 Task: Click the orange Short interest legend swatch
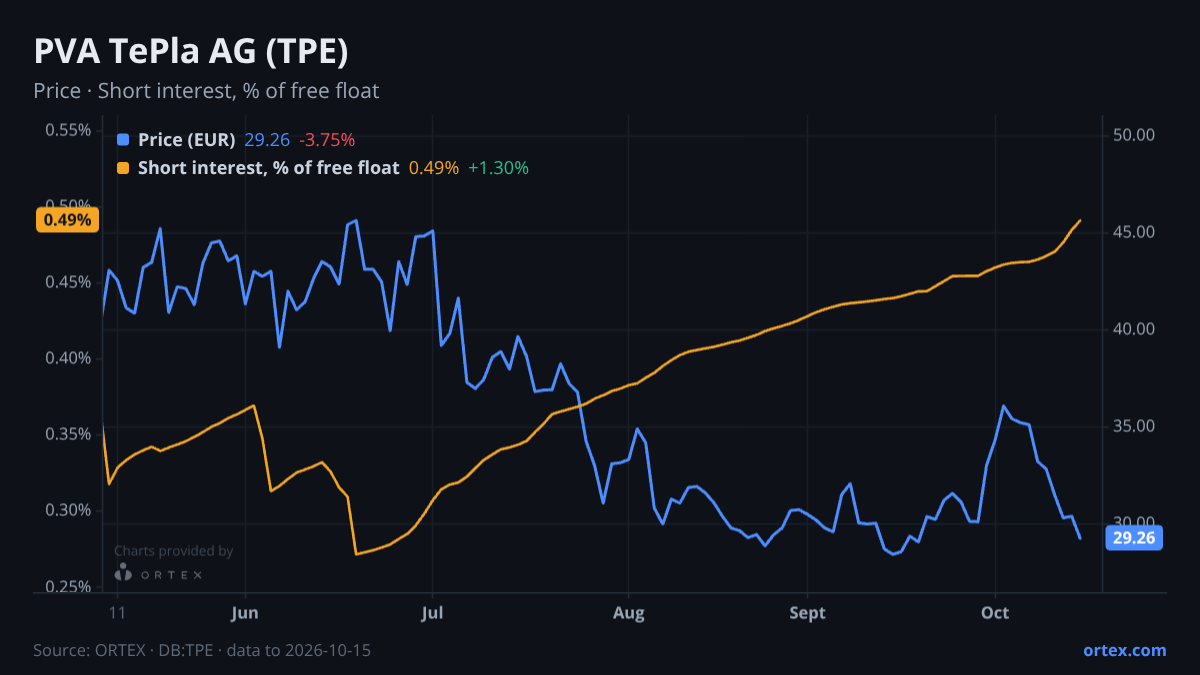pyautogui.click(x=123, y=168)
